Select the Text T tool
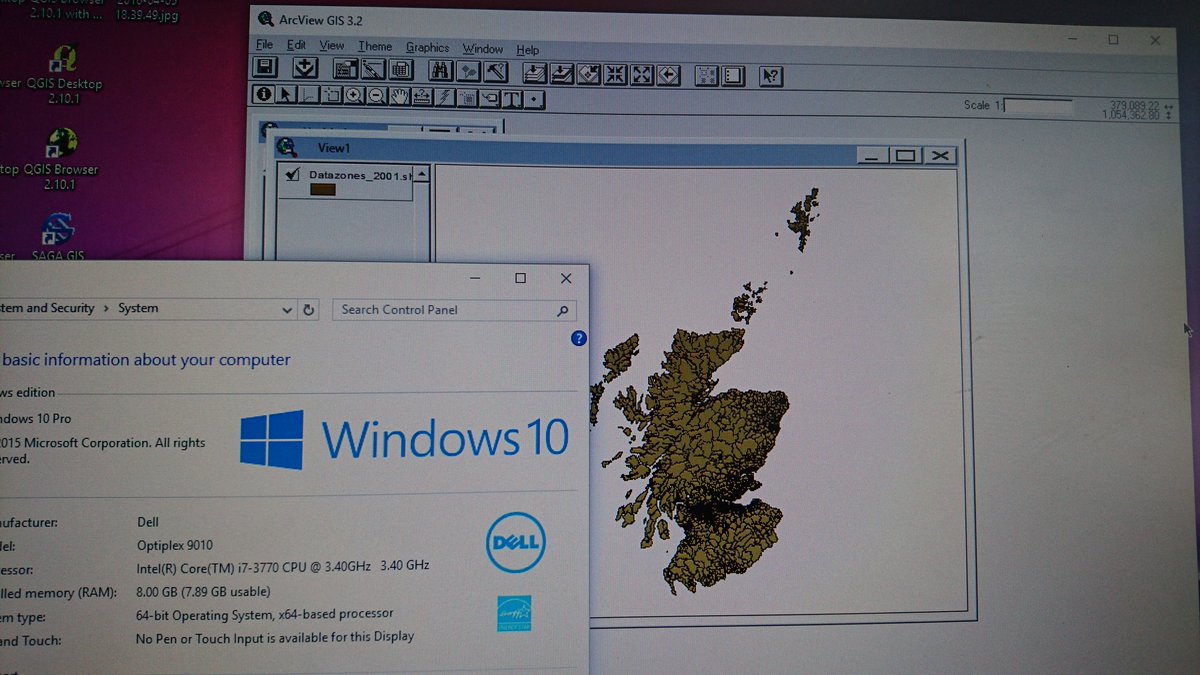This screenshot has height=675, width=1200. (512, 99)
